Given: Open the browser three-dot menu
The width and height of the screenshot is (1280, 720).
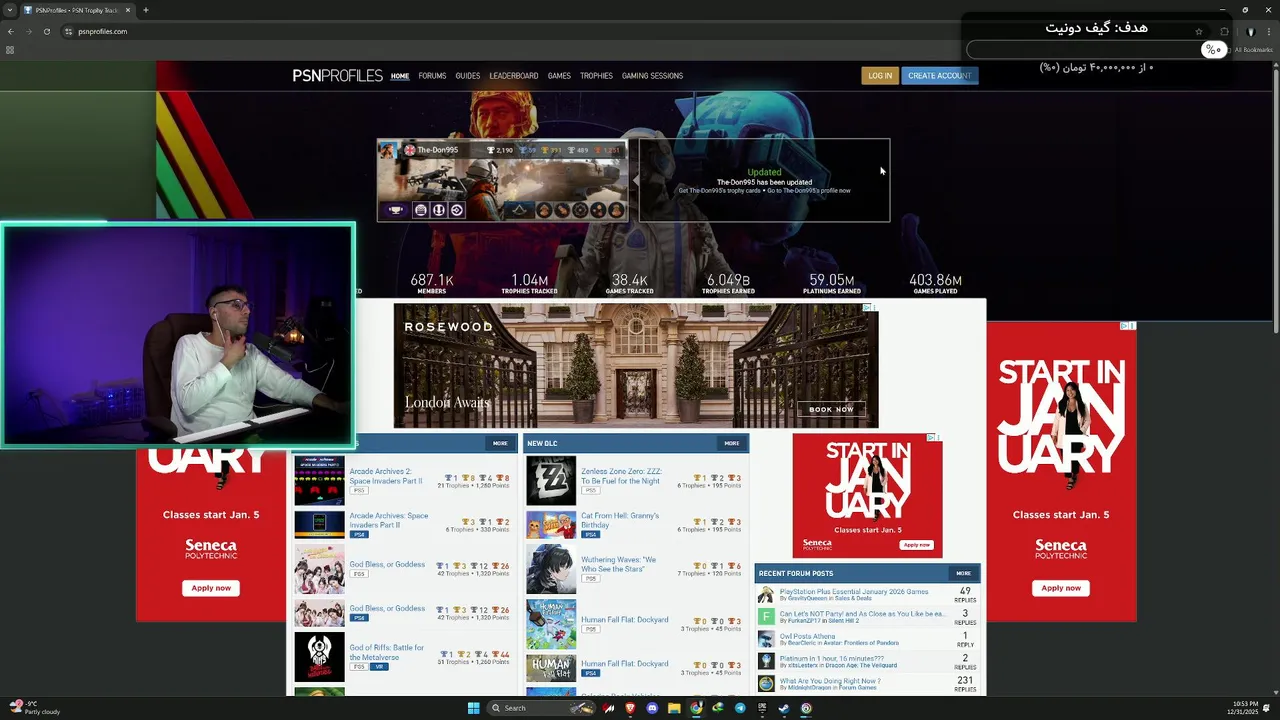Looking at the screenshot, I should coord(1269,31).
